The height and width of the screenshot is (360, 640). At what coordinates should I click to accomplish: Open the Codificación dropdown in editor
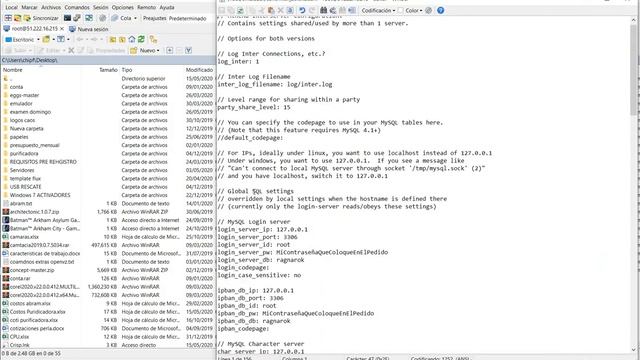pos(378,10)
